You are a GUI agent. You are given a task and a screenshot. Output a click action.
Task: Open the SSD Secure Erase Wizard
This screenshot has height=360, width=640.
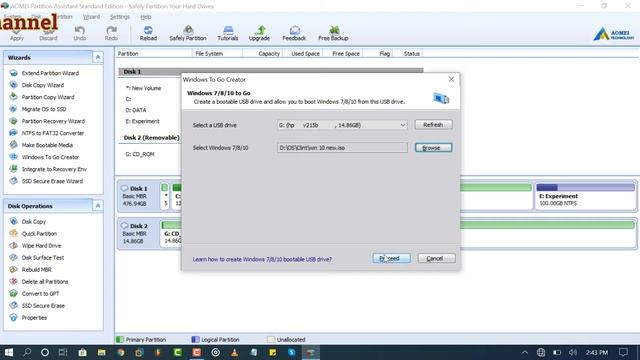[x=52, y=181]
